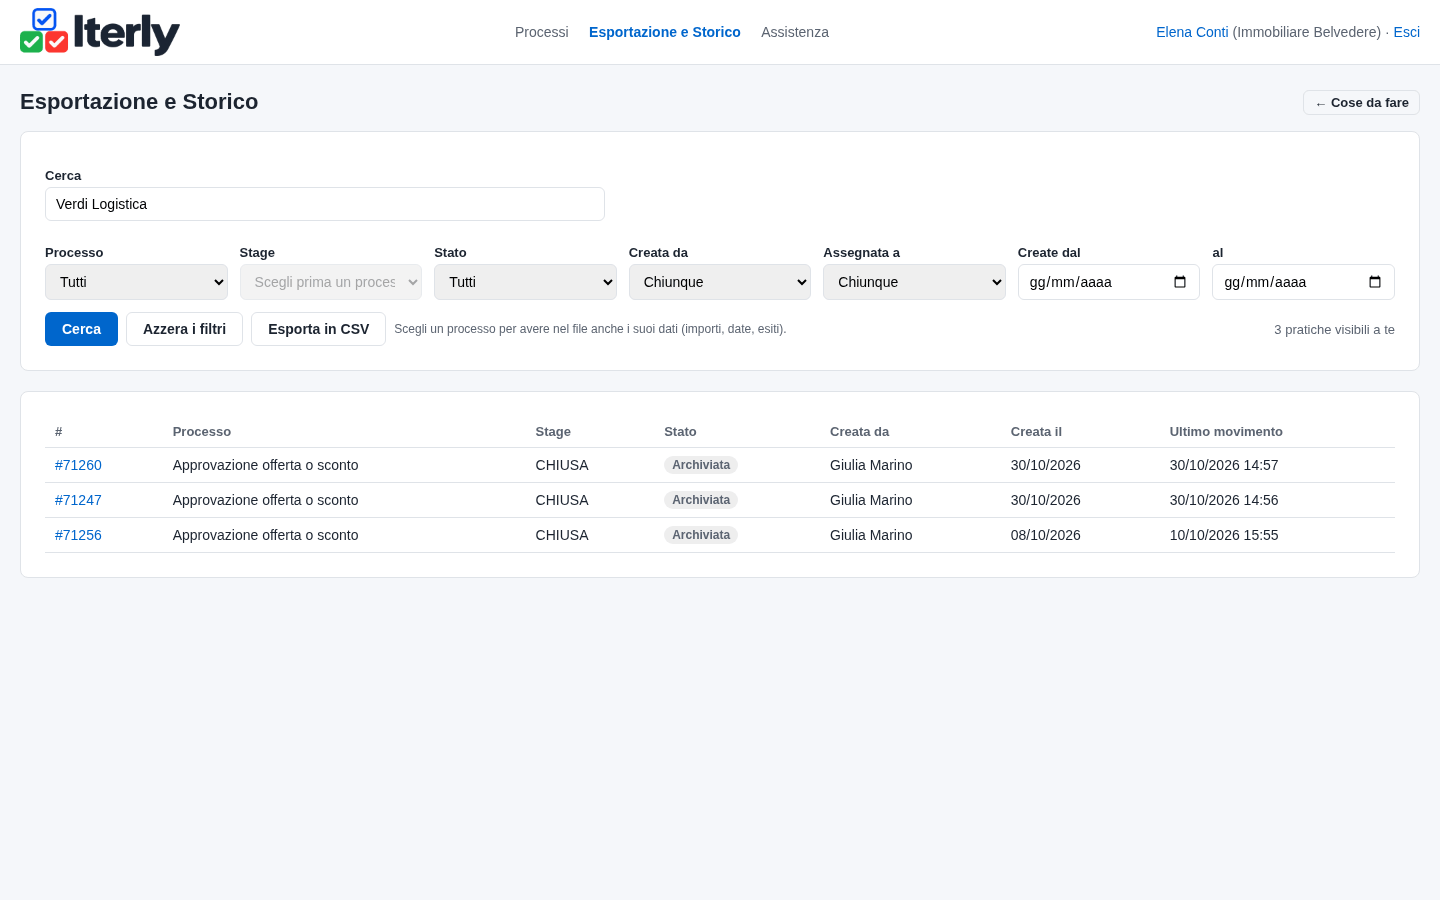
Task: Open the Assistenza menu item
Action: tap(795, 32)
